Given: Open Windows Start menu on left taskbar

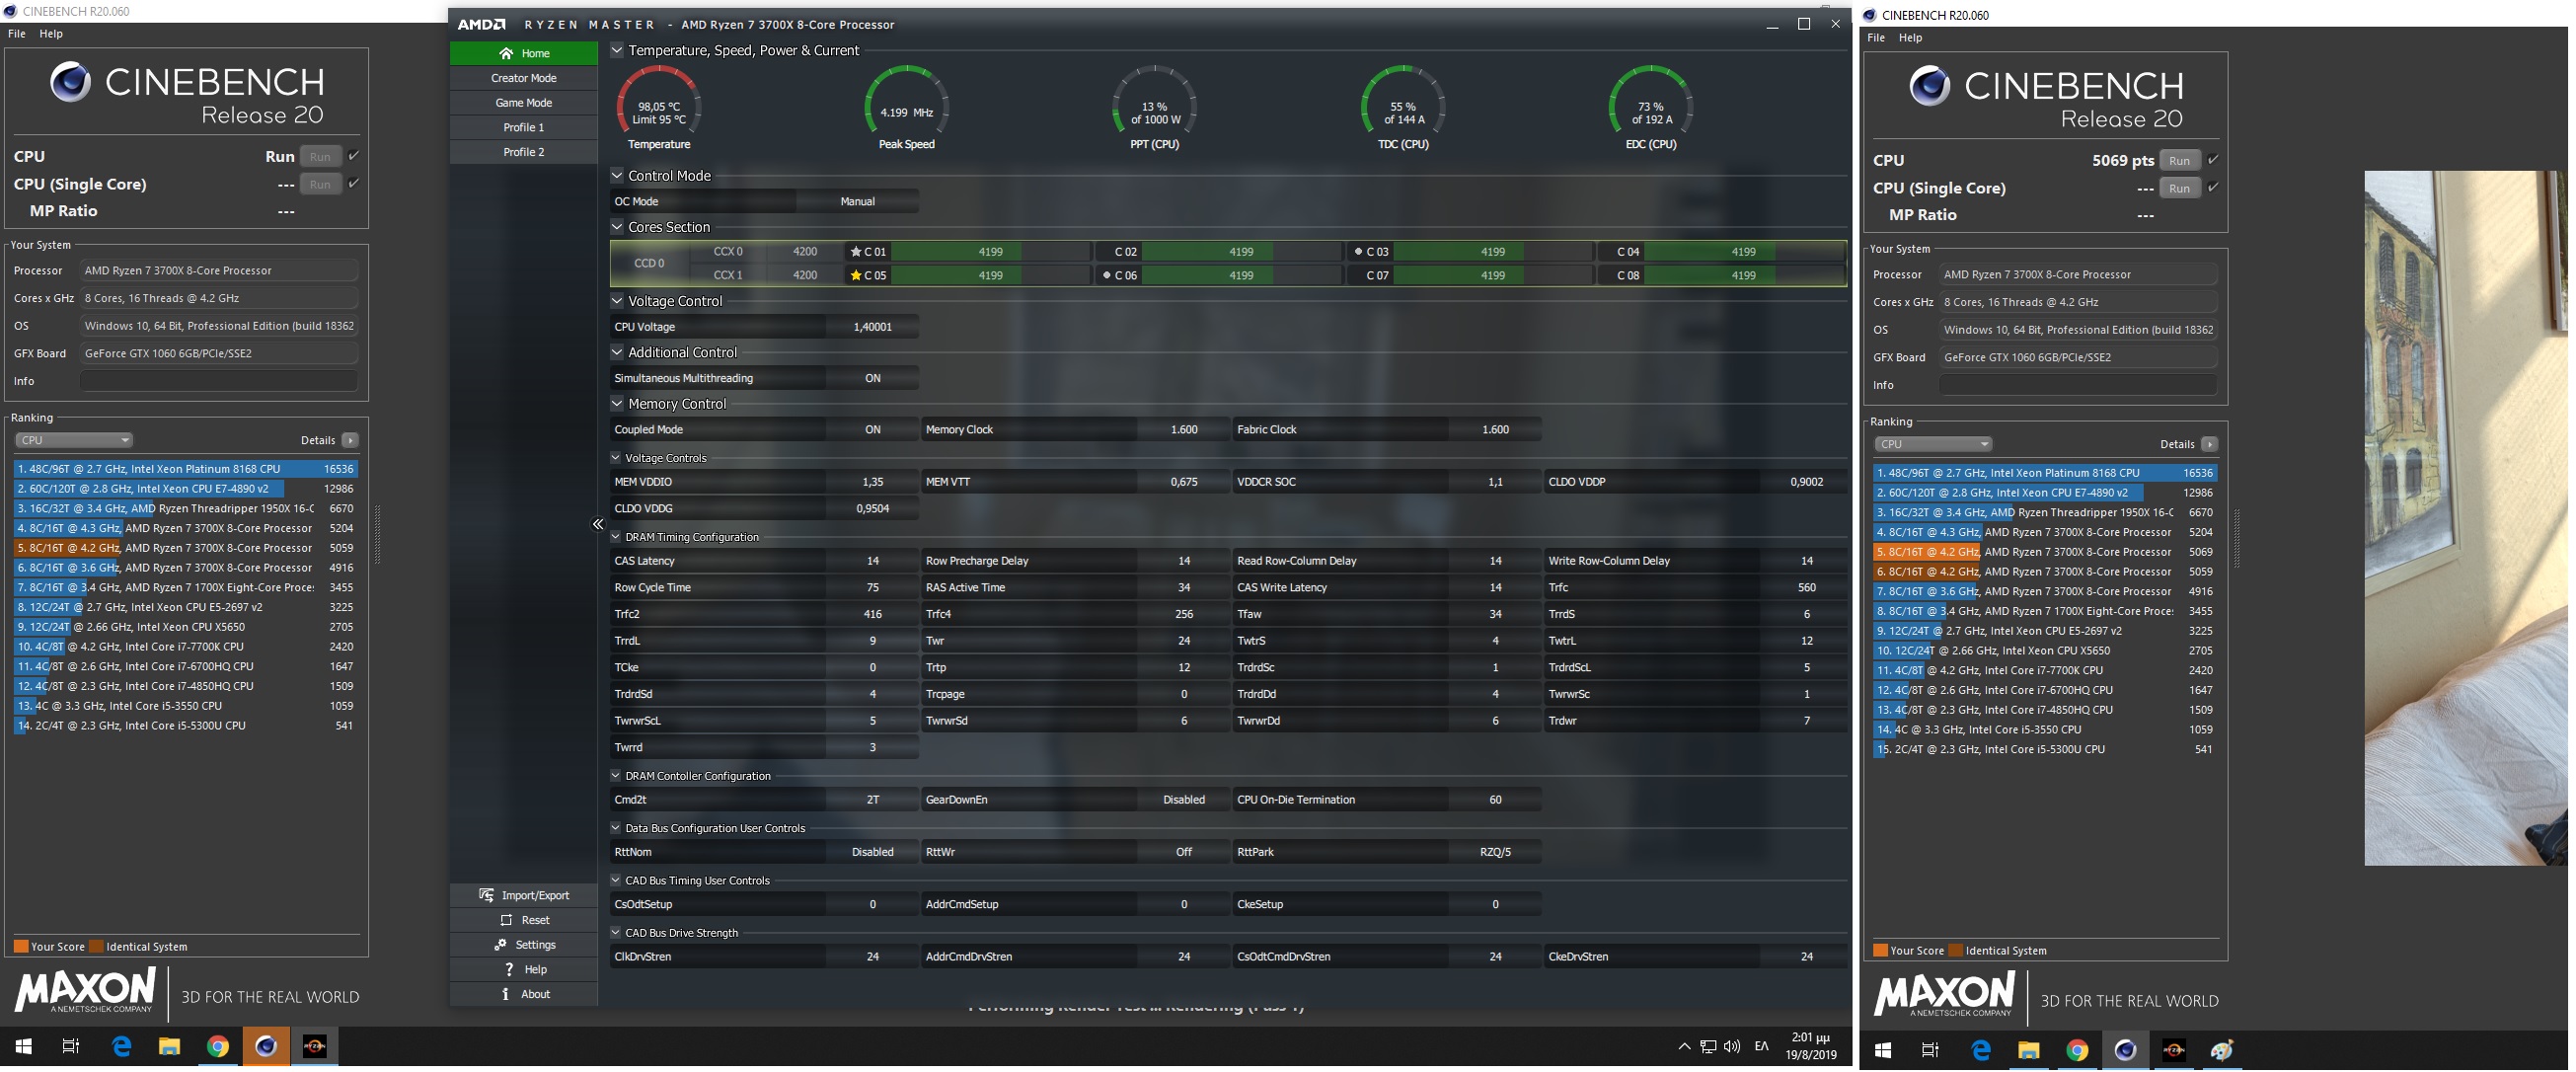Looking at the screenshot, I should pyautogui.click(x=24, y=1047).
